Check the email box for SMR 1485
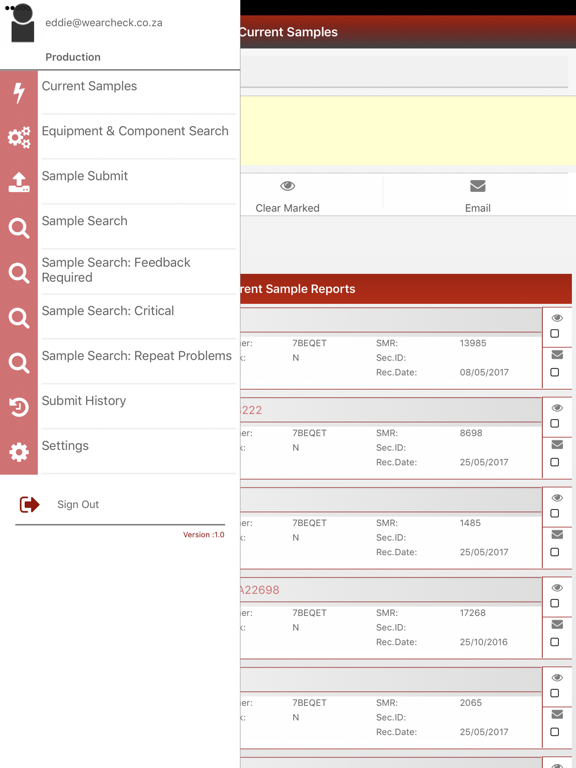Screen dimensions: 576x768 [554, 552]
